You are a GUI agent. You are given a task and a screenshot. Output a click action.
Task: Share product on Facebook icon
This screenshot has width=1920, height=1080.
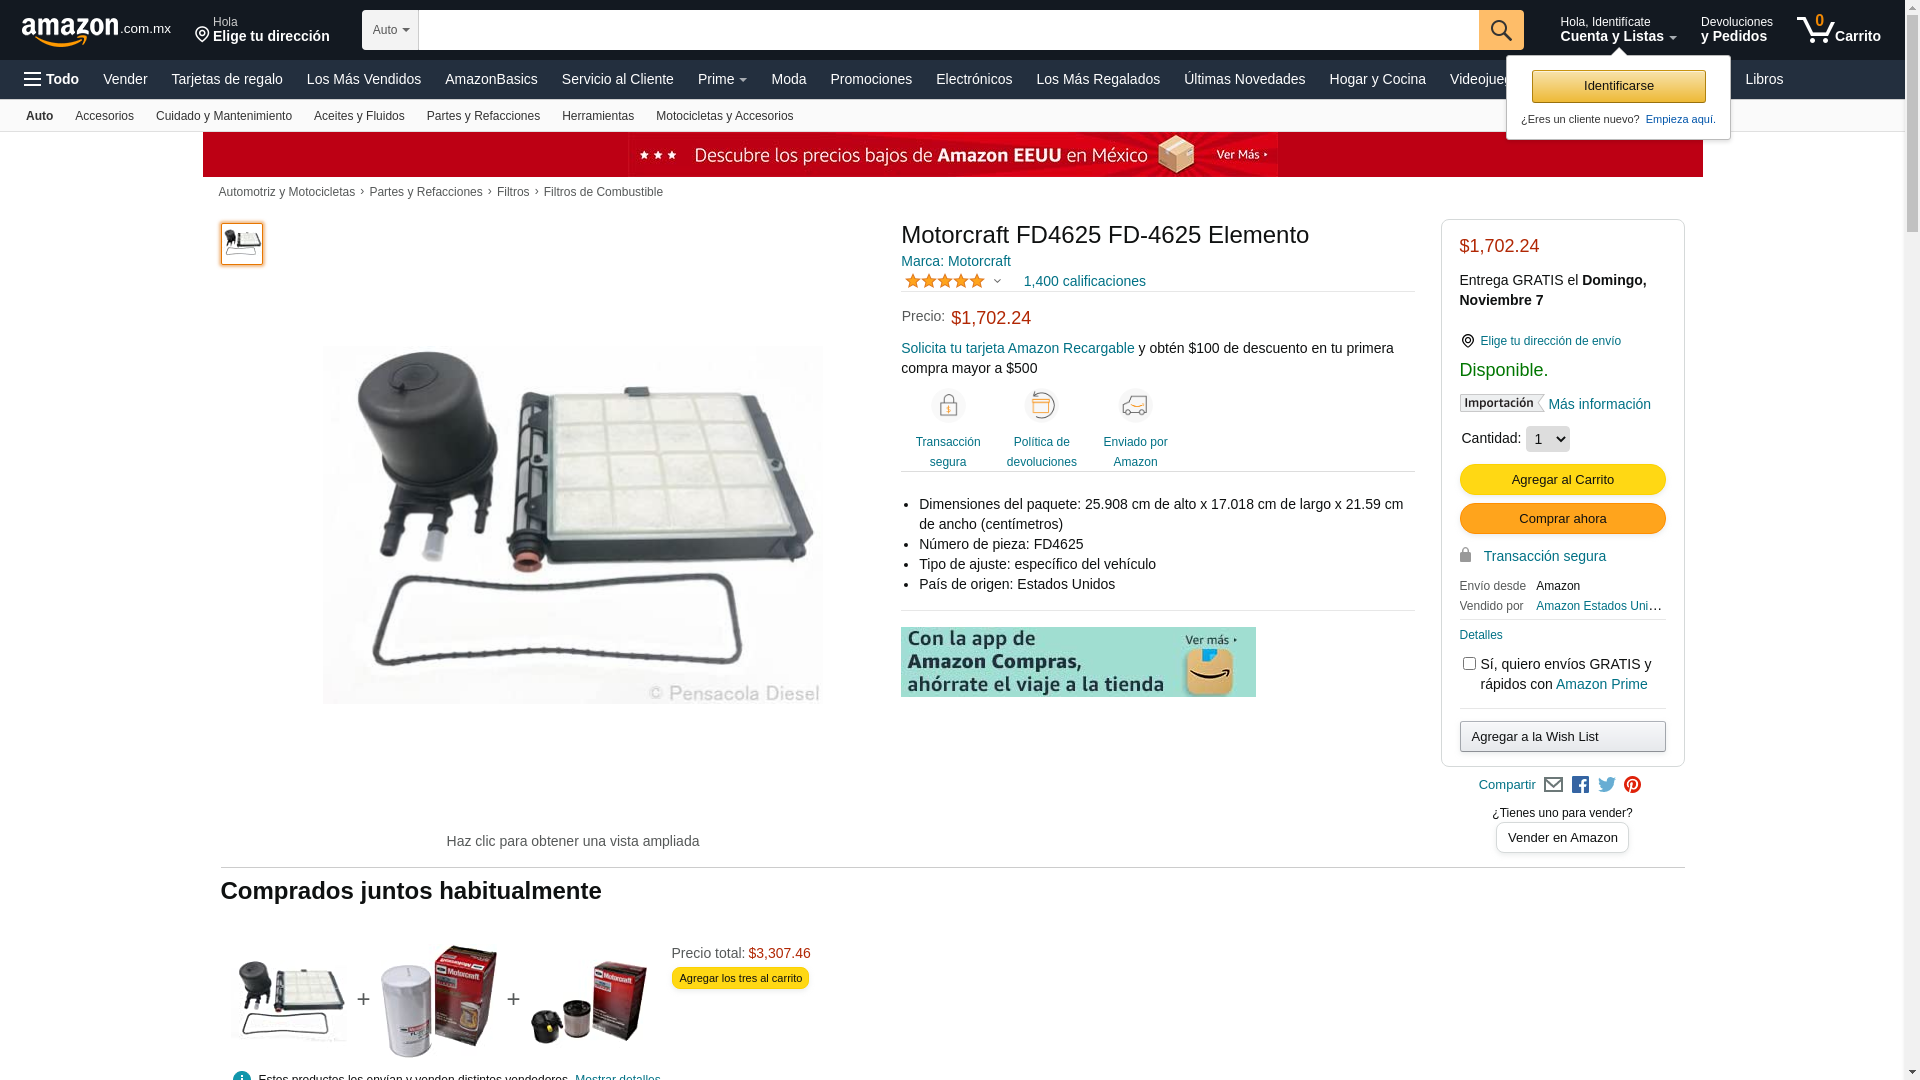1580,785
